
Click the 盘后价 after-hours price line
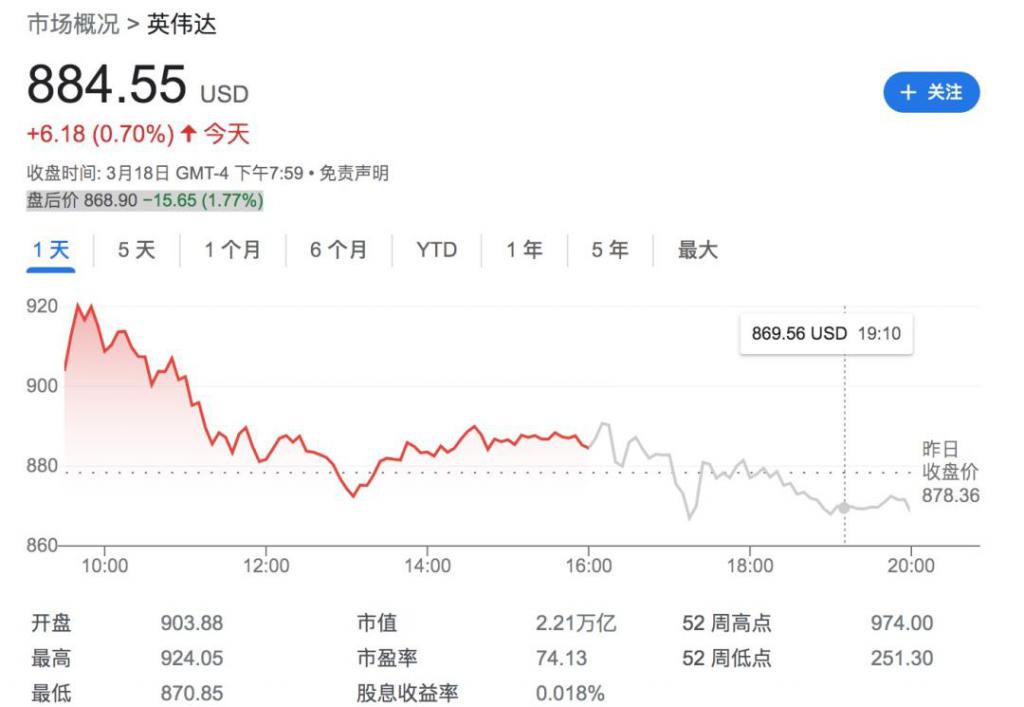coord(145,200)
